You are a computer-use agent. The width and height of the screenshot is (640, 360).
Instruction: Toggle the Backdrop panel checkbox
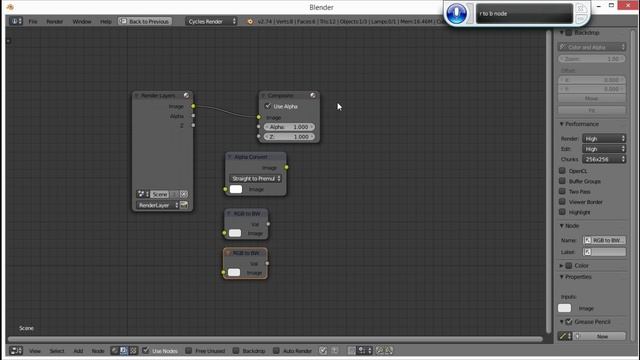point(569,33)
